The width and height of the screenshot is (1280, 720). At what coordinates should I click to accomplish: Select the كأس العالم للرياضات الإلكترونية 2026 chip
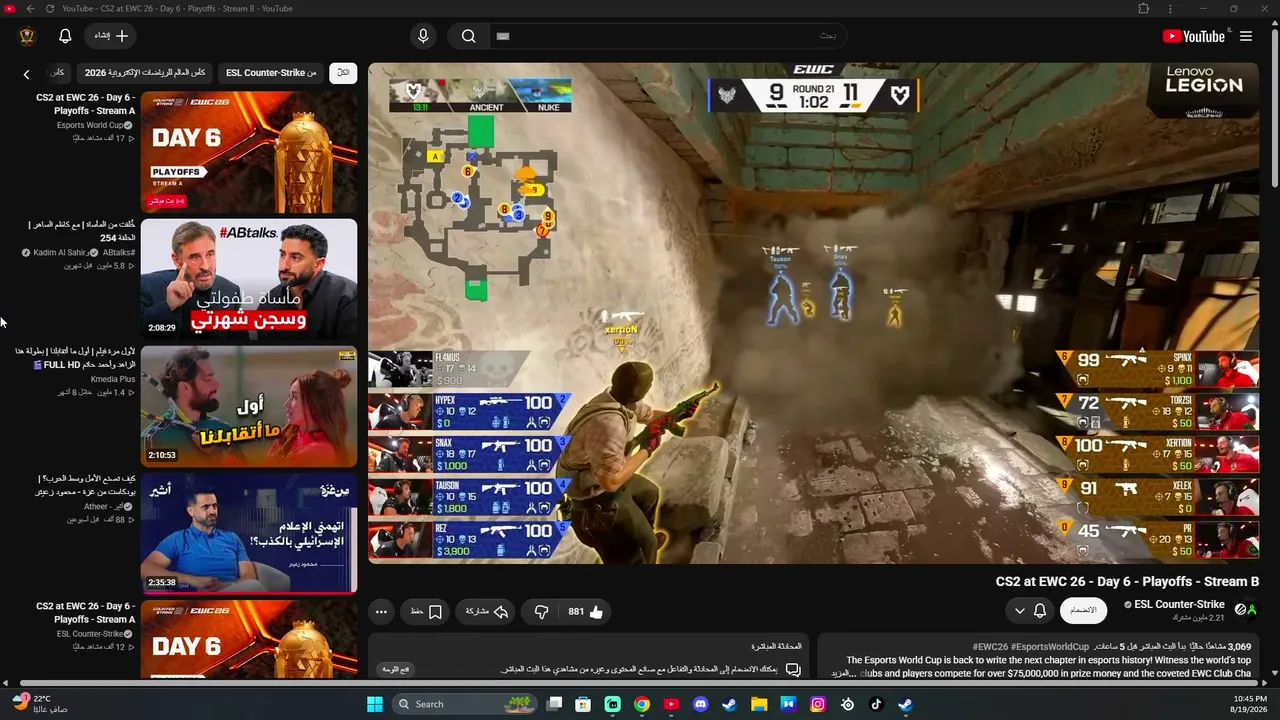click(x=145, y=73)
